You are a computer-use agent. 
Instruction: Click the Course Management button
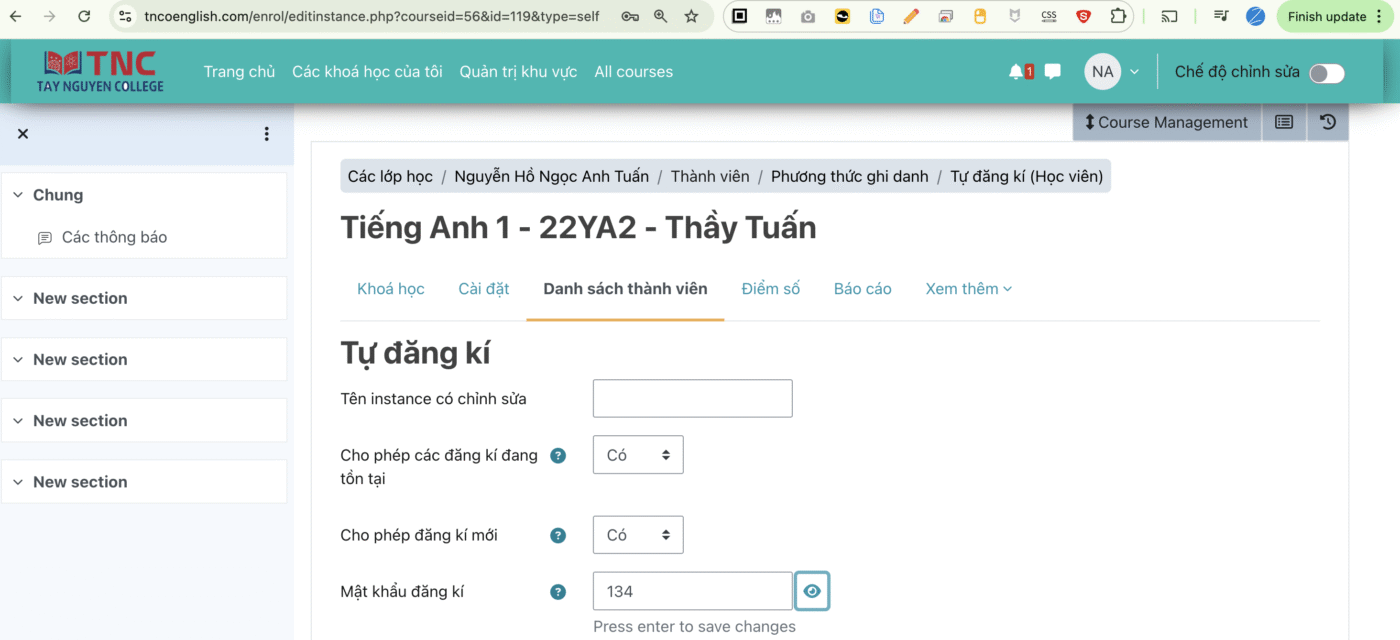1165,122
